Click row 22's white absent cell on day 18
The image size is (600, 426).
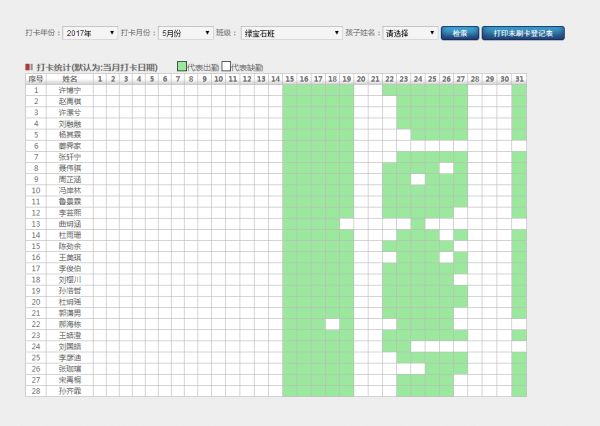(333, 324)
